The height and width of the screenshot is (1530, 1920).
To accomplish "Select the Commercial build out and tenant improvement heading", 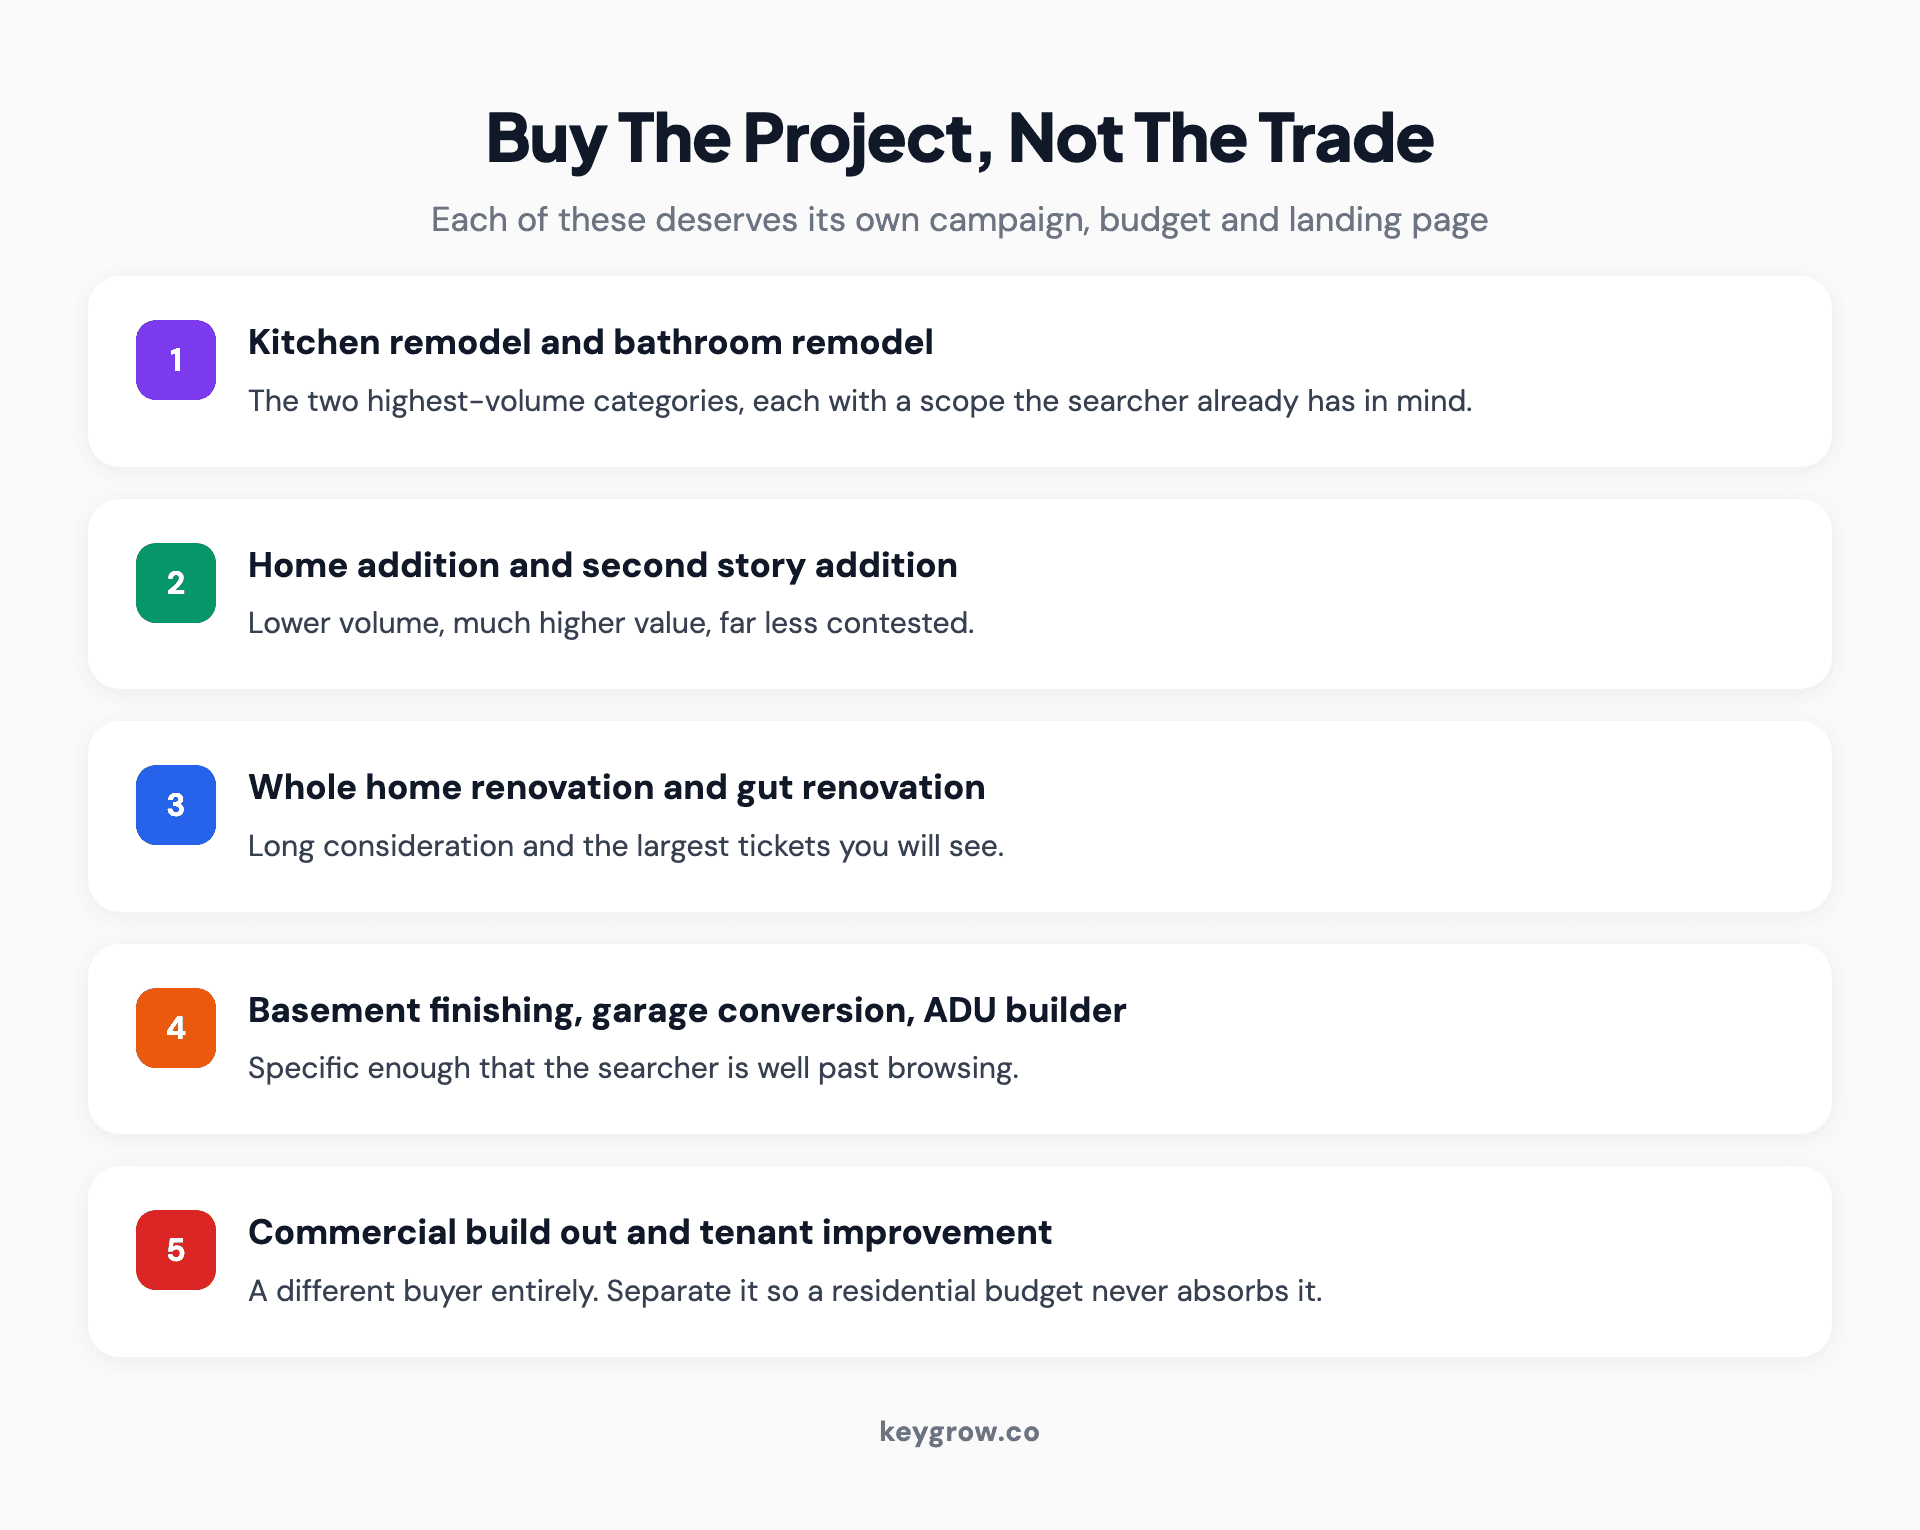I will 650,1232.
